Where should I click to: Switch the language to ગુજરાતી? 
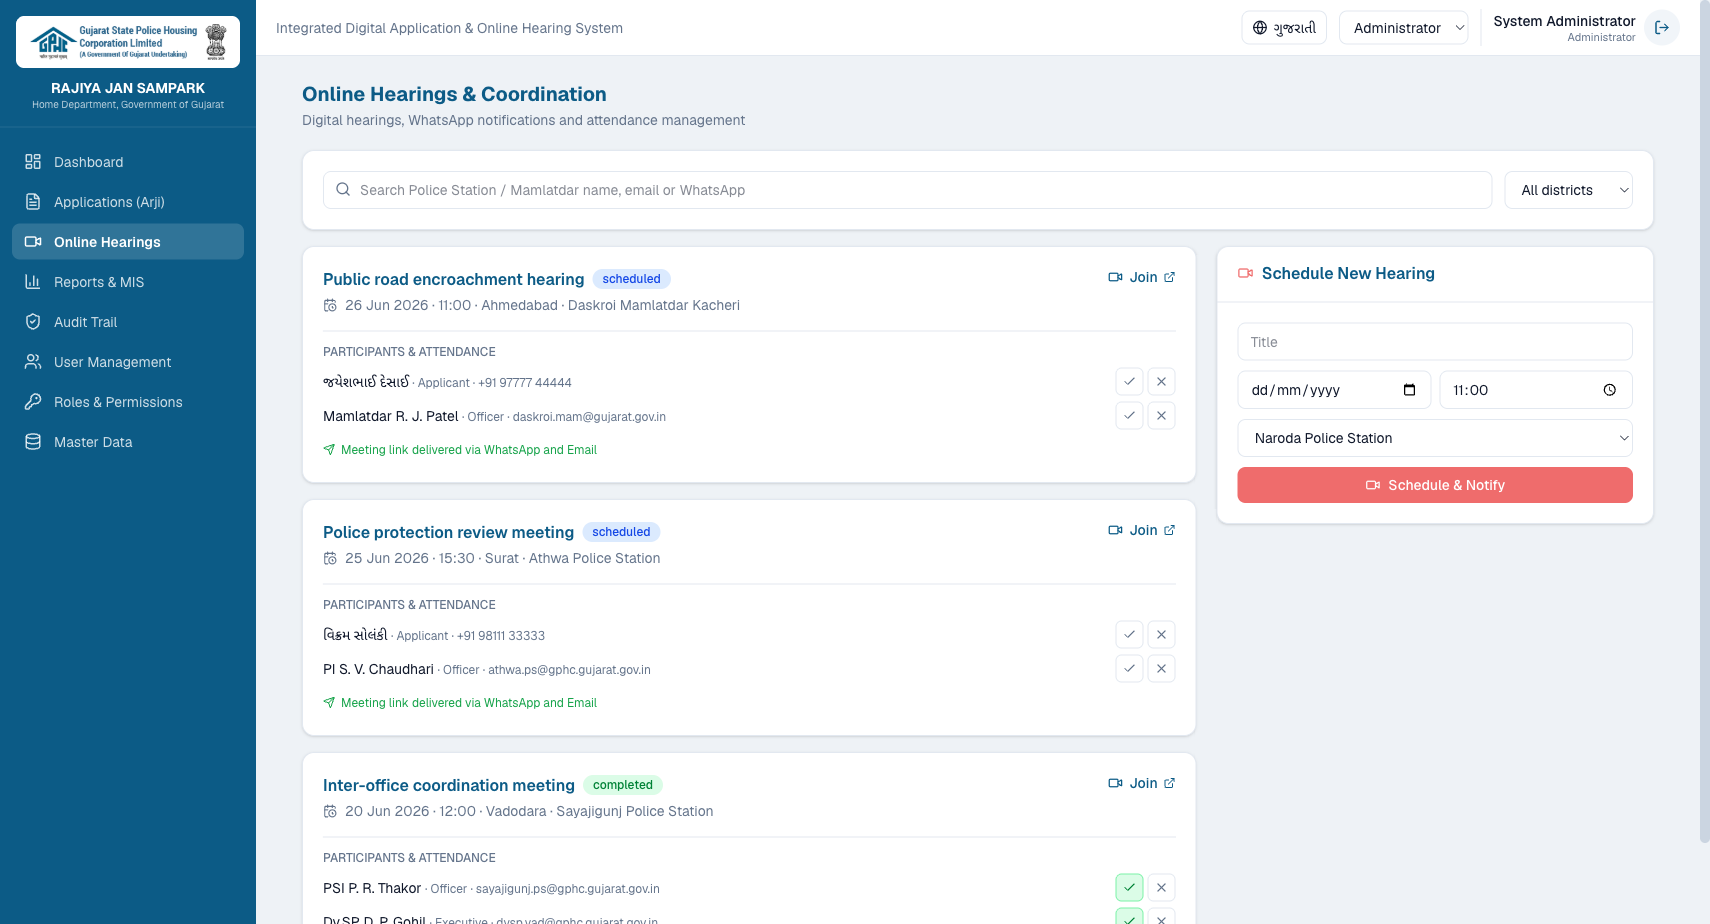click(1284, 28)
